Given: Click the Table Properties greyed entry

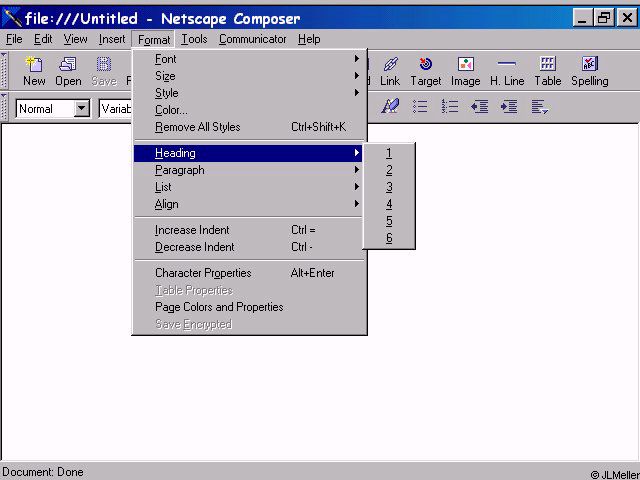Looking at the screenshot, I should (248, 290).
